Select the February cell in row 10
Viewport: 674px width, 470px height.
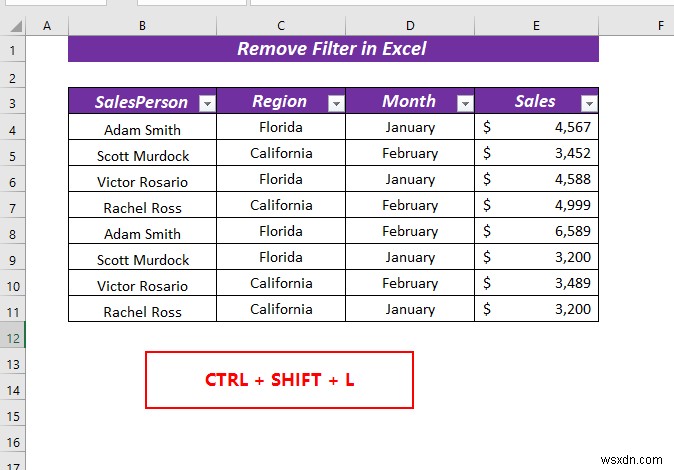(x=410, y=283)
